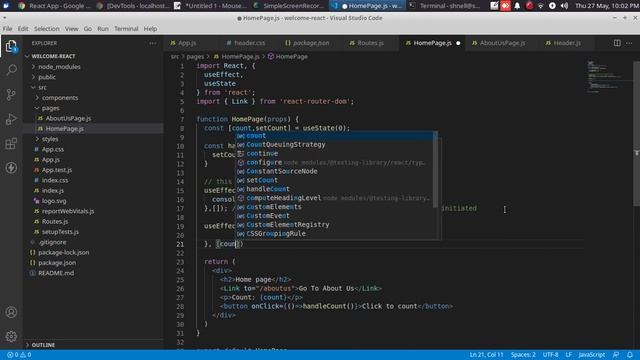Open the system notification bell in top panel
This screenshot has height=360, width=640.
click(x=517, y=6)
